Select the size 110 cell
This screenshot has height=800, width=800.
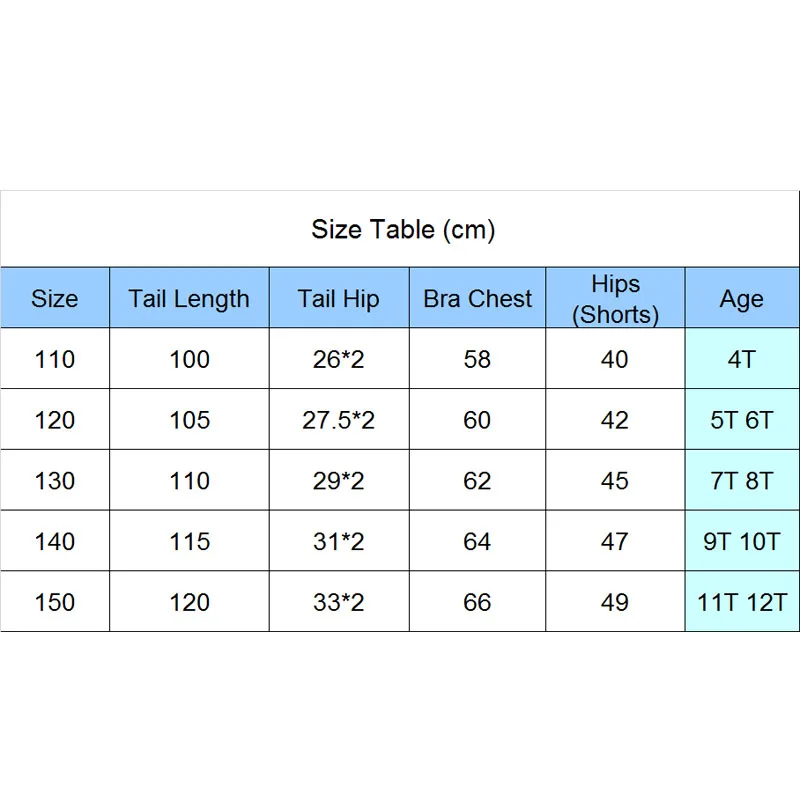point(55,359)
